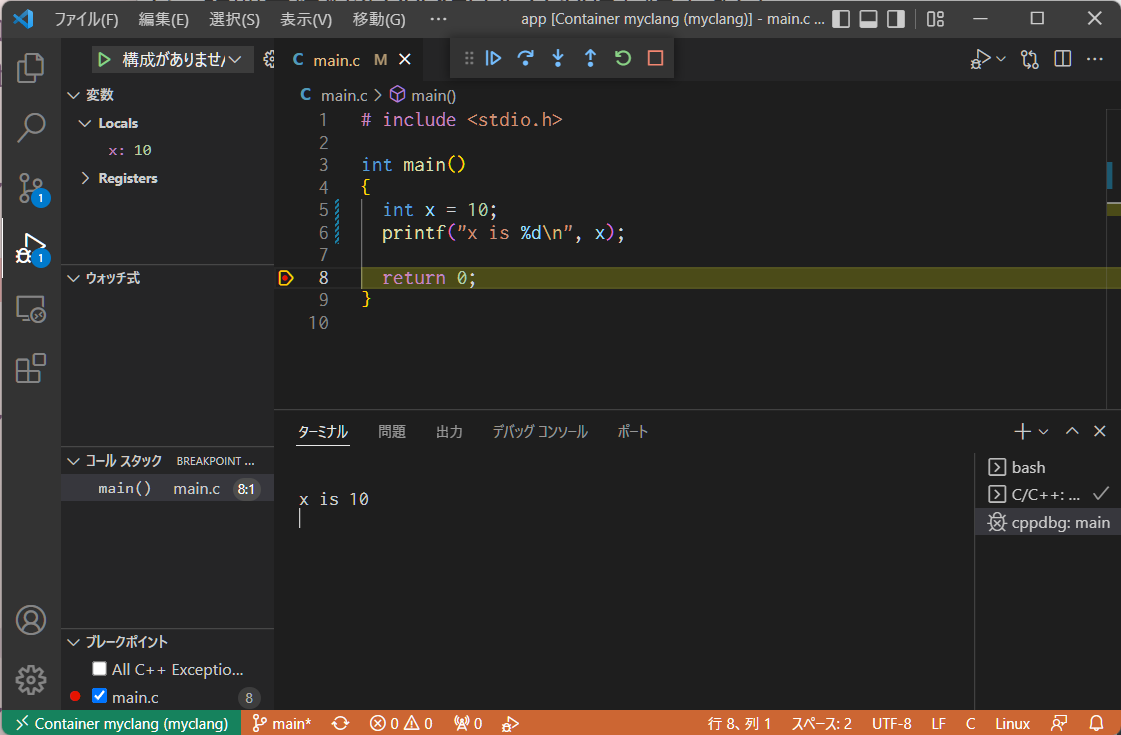Viewport: 1121px width, 735px height.
Task: Enable the All C++ Exceptions checkbox
Action: point(99,668)
